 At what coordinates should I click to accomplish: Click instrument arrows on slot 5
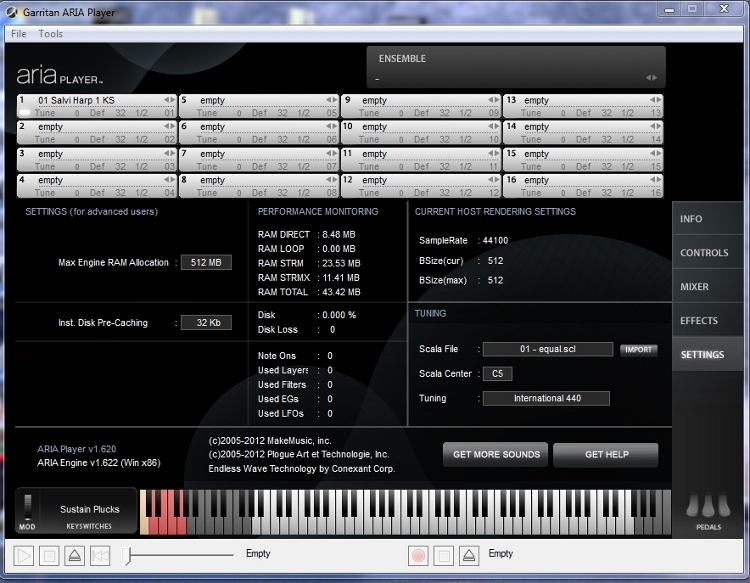click(331, 99)
